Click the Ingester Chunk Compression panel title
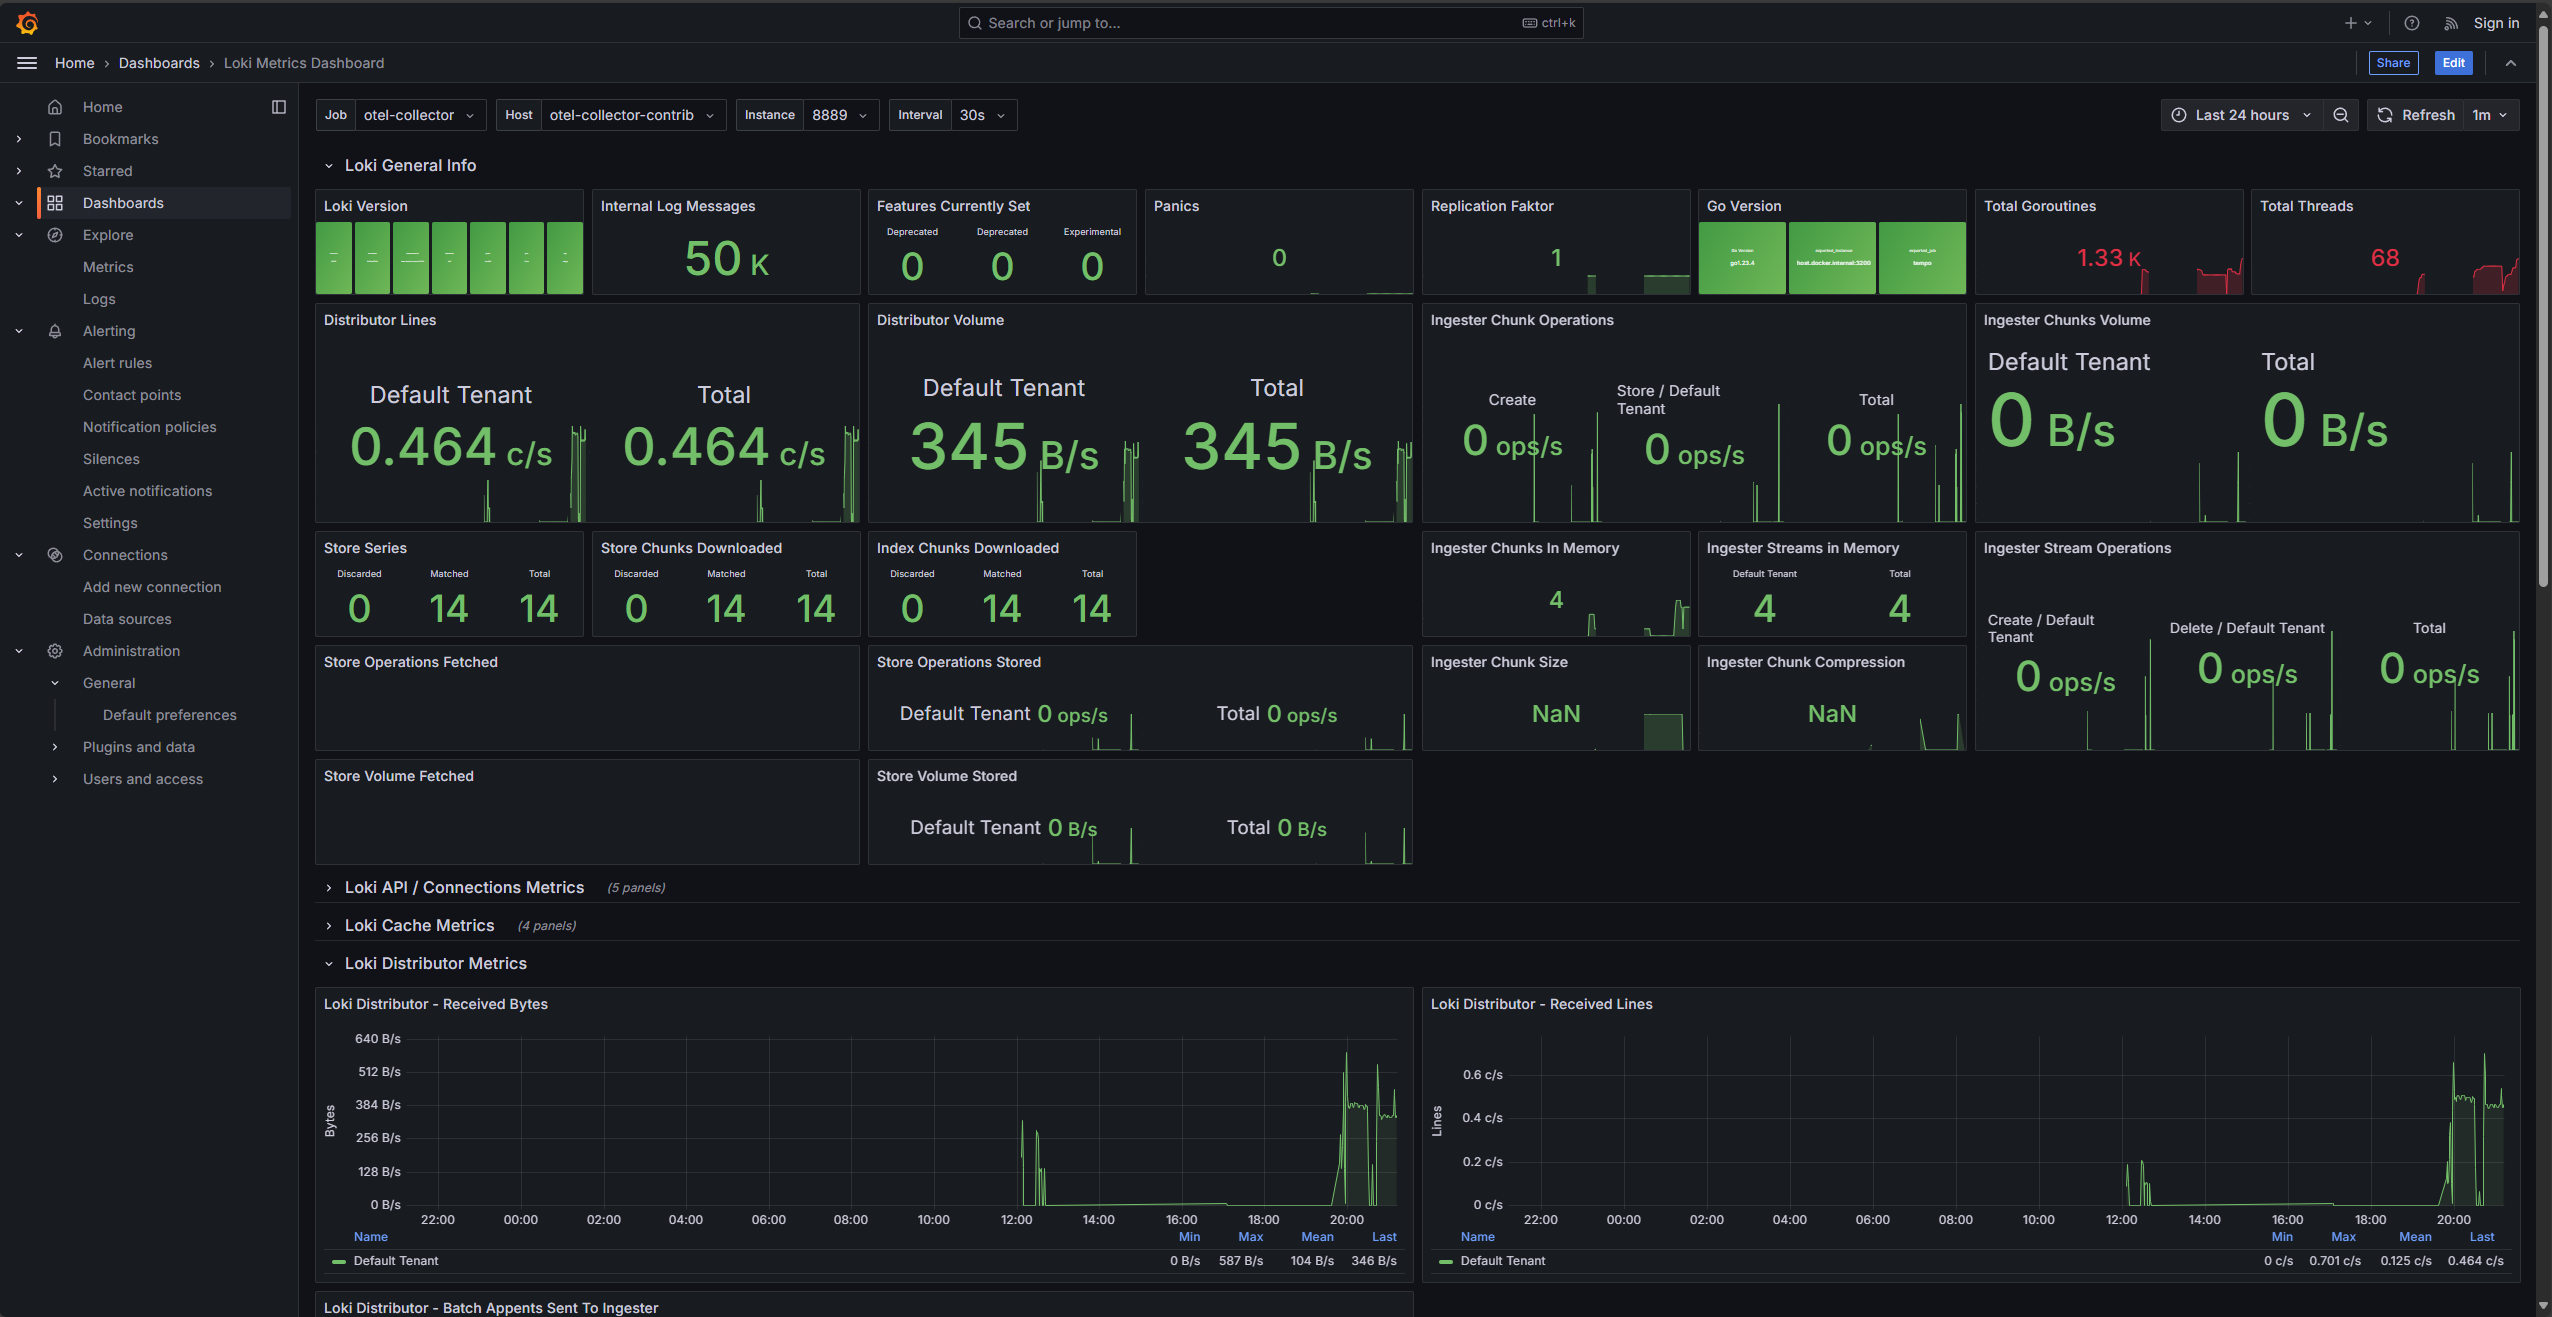This screenshot has width=2552, height=1317. click(x=1805, y=662)
